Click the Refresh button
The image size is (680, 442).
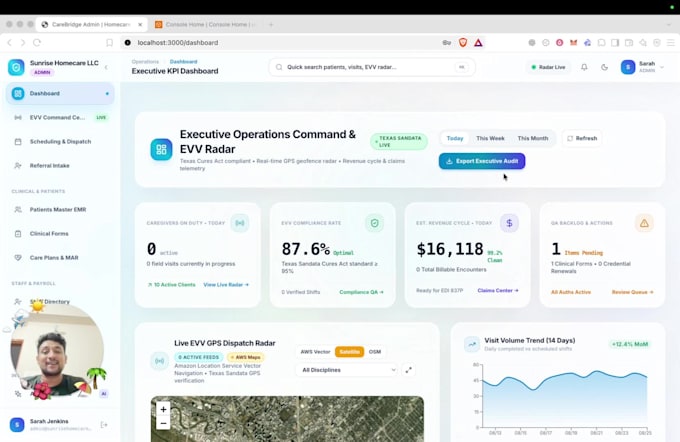click(582, 138)
